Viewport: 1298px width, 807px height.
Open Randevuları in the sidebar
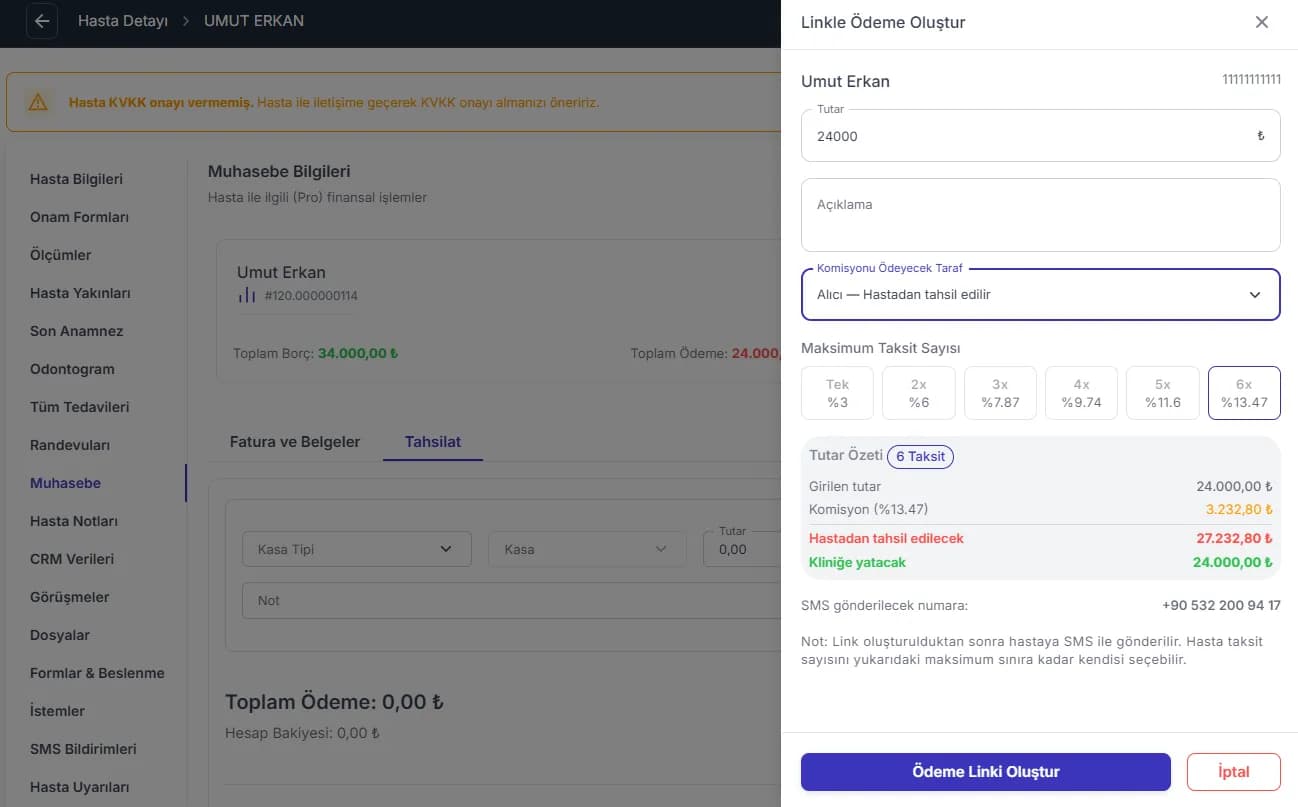(x=70, y=445)
